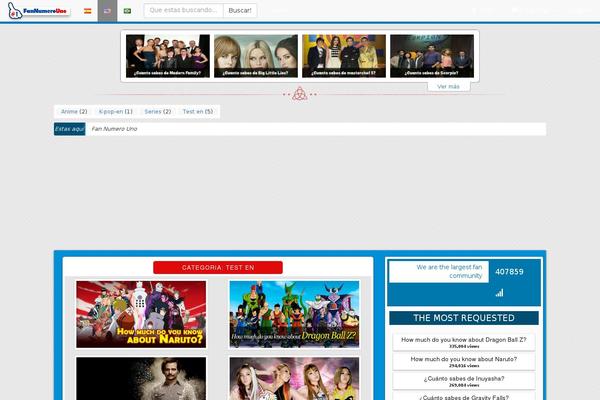Select the US flag language option
This screenshot has height=400, width=600.
(x=108, y=11)
